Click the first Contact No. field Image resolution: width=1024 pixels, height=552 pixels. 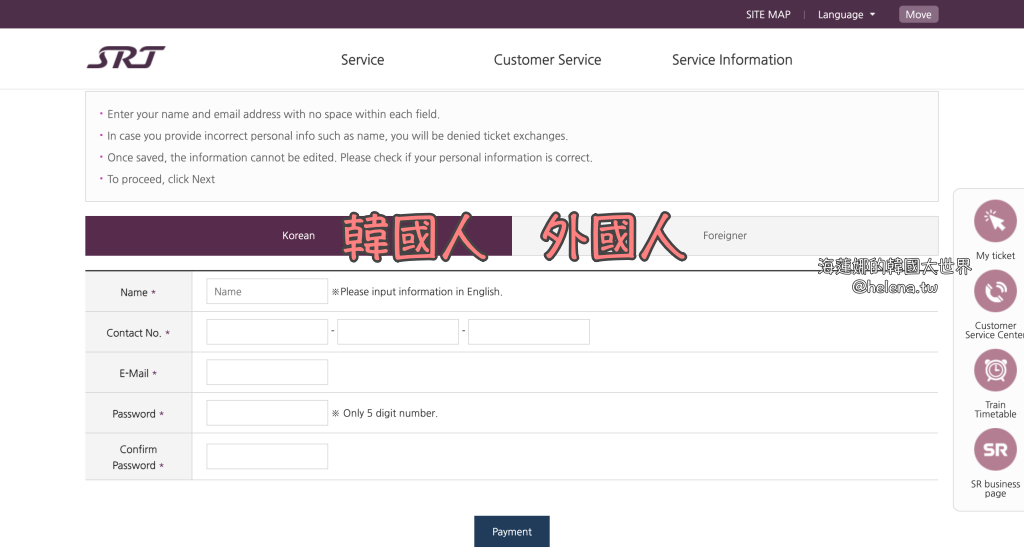pyautogui.click(x=267, y=332)
